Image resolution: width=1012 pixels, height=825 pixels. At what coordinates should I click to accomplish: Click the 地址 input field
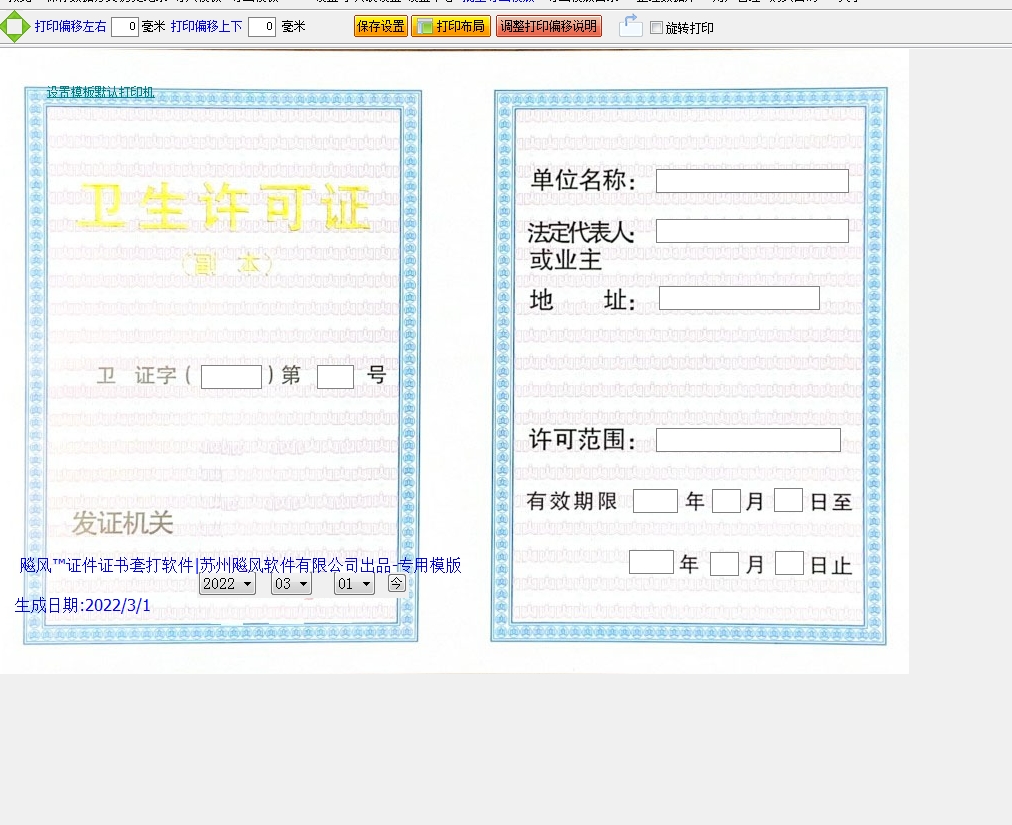tap(739, 298)
